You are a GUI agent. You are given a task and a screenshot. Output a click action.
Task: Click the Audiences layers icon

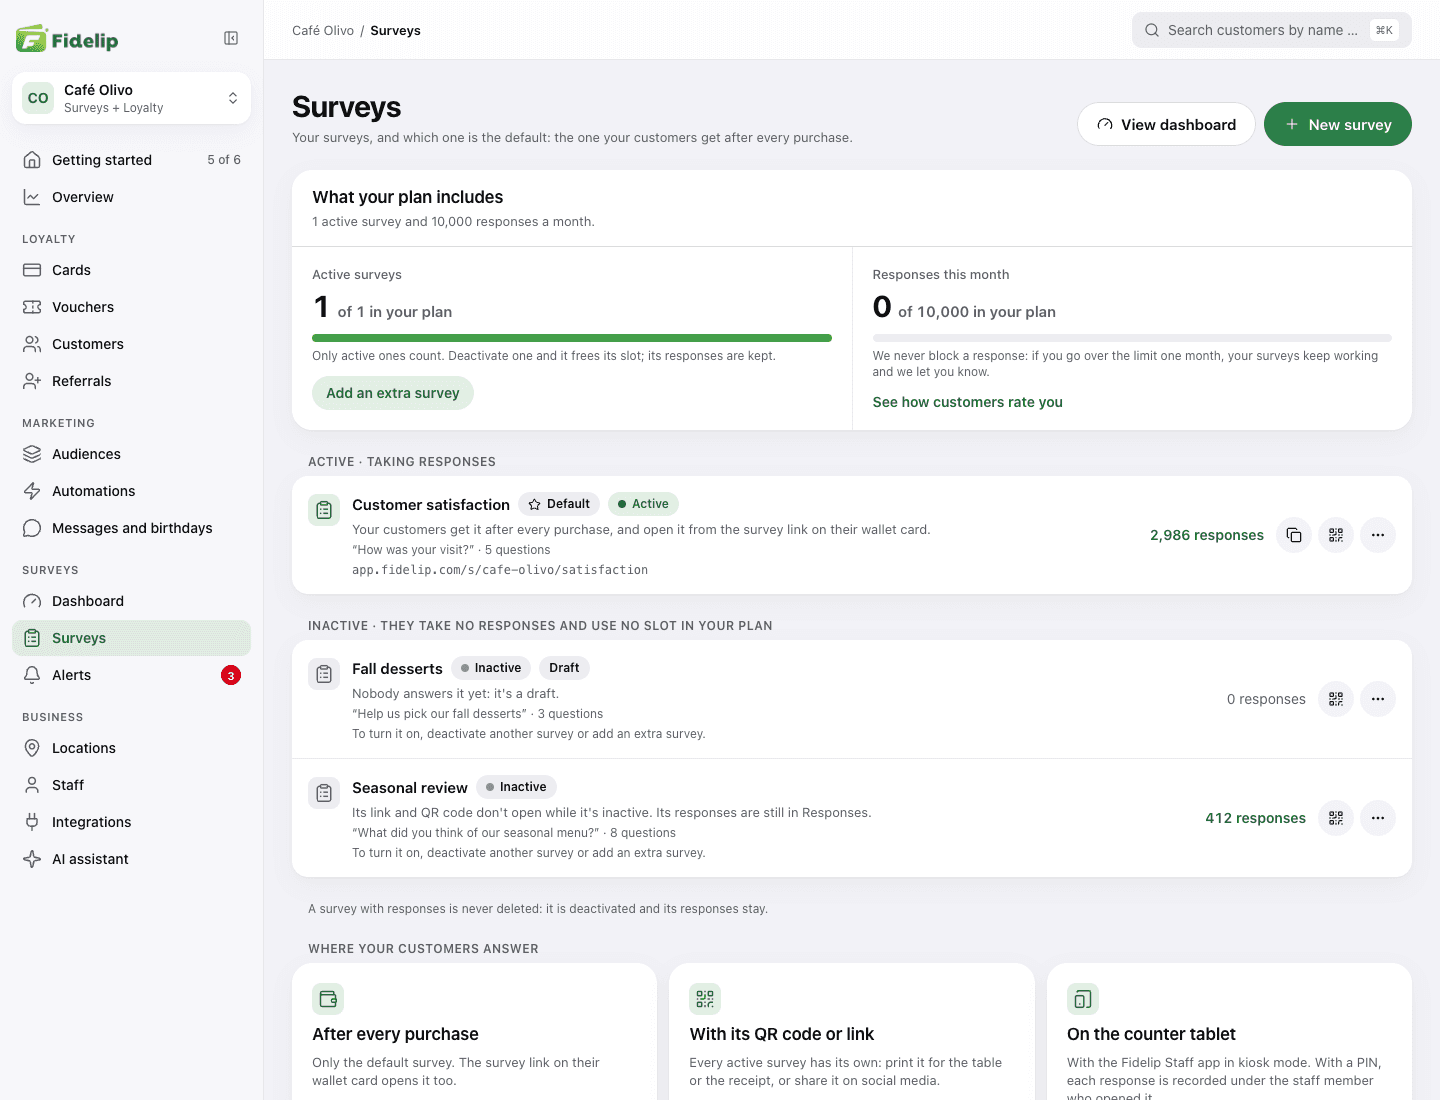[x=32, y=454]
